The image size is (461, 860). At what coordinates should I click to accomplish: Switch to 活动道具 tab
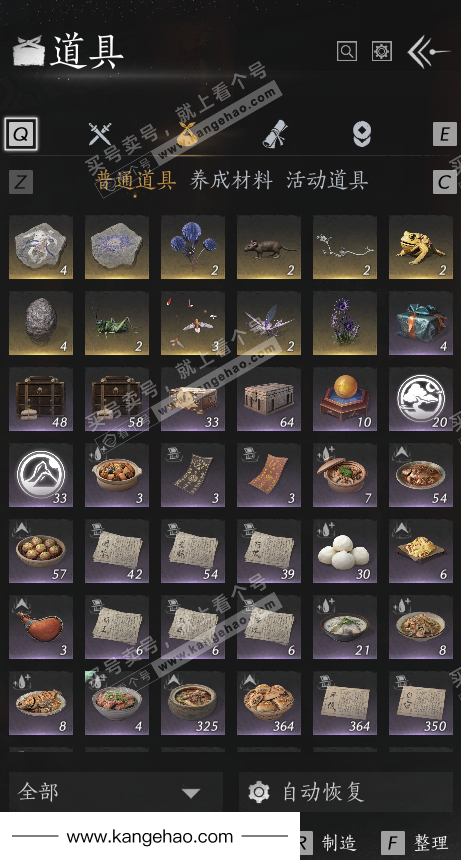pos(327,180)
